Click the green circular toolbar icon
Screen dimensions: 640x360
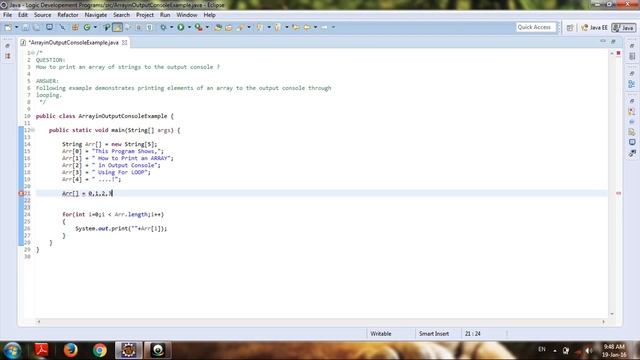[x=87, y=27]
